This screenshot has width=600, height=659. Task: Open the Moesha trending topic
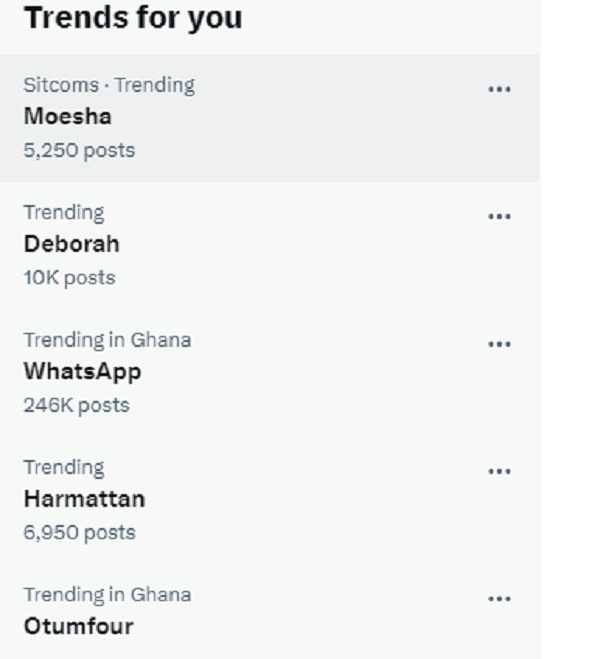pos(67,117)
